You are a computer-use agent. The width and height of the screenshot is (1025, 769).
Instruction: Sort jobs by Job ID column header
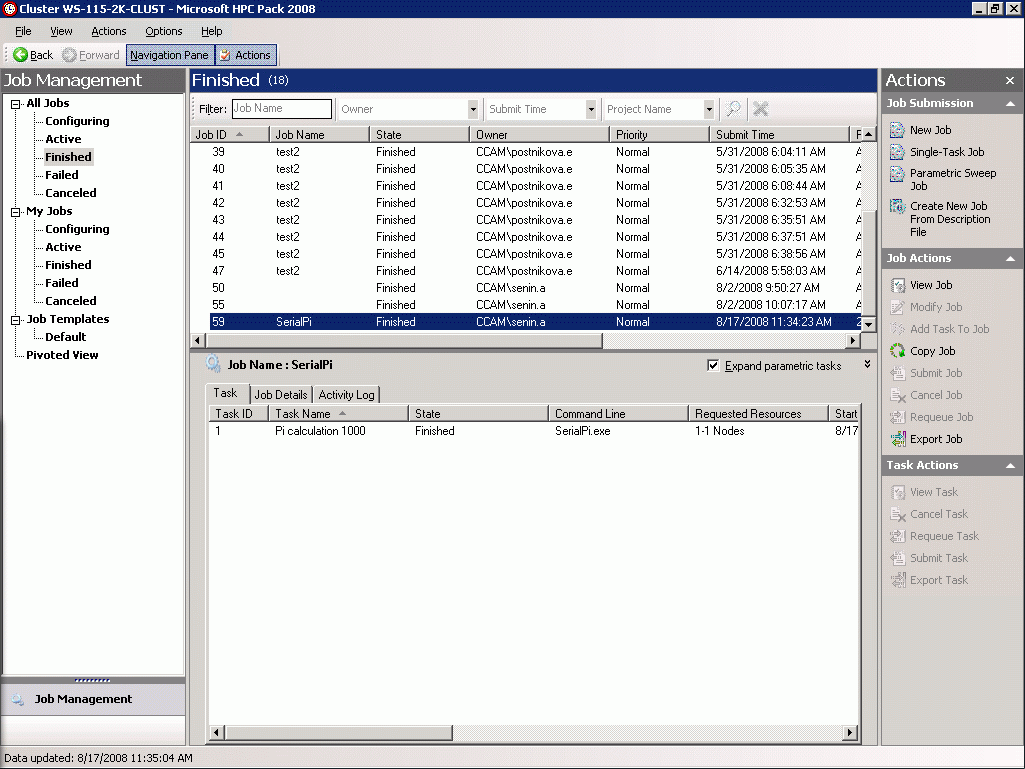230,135
